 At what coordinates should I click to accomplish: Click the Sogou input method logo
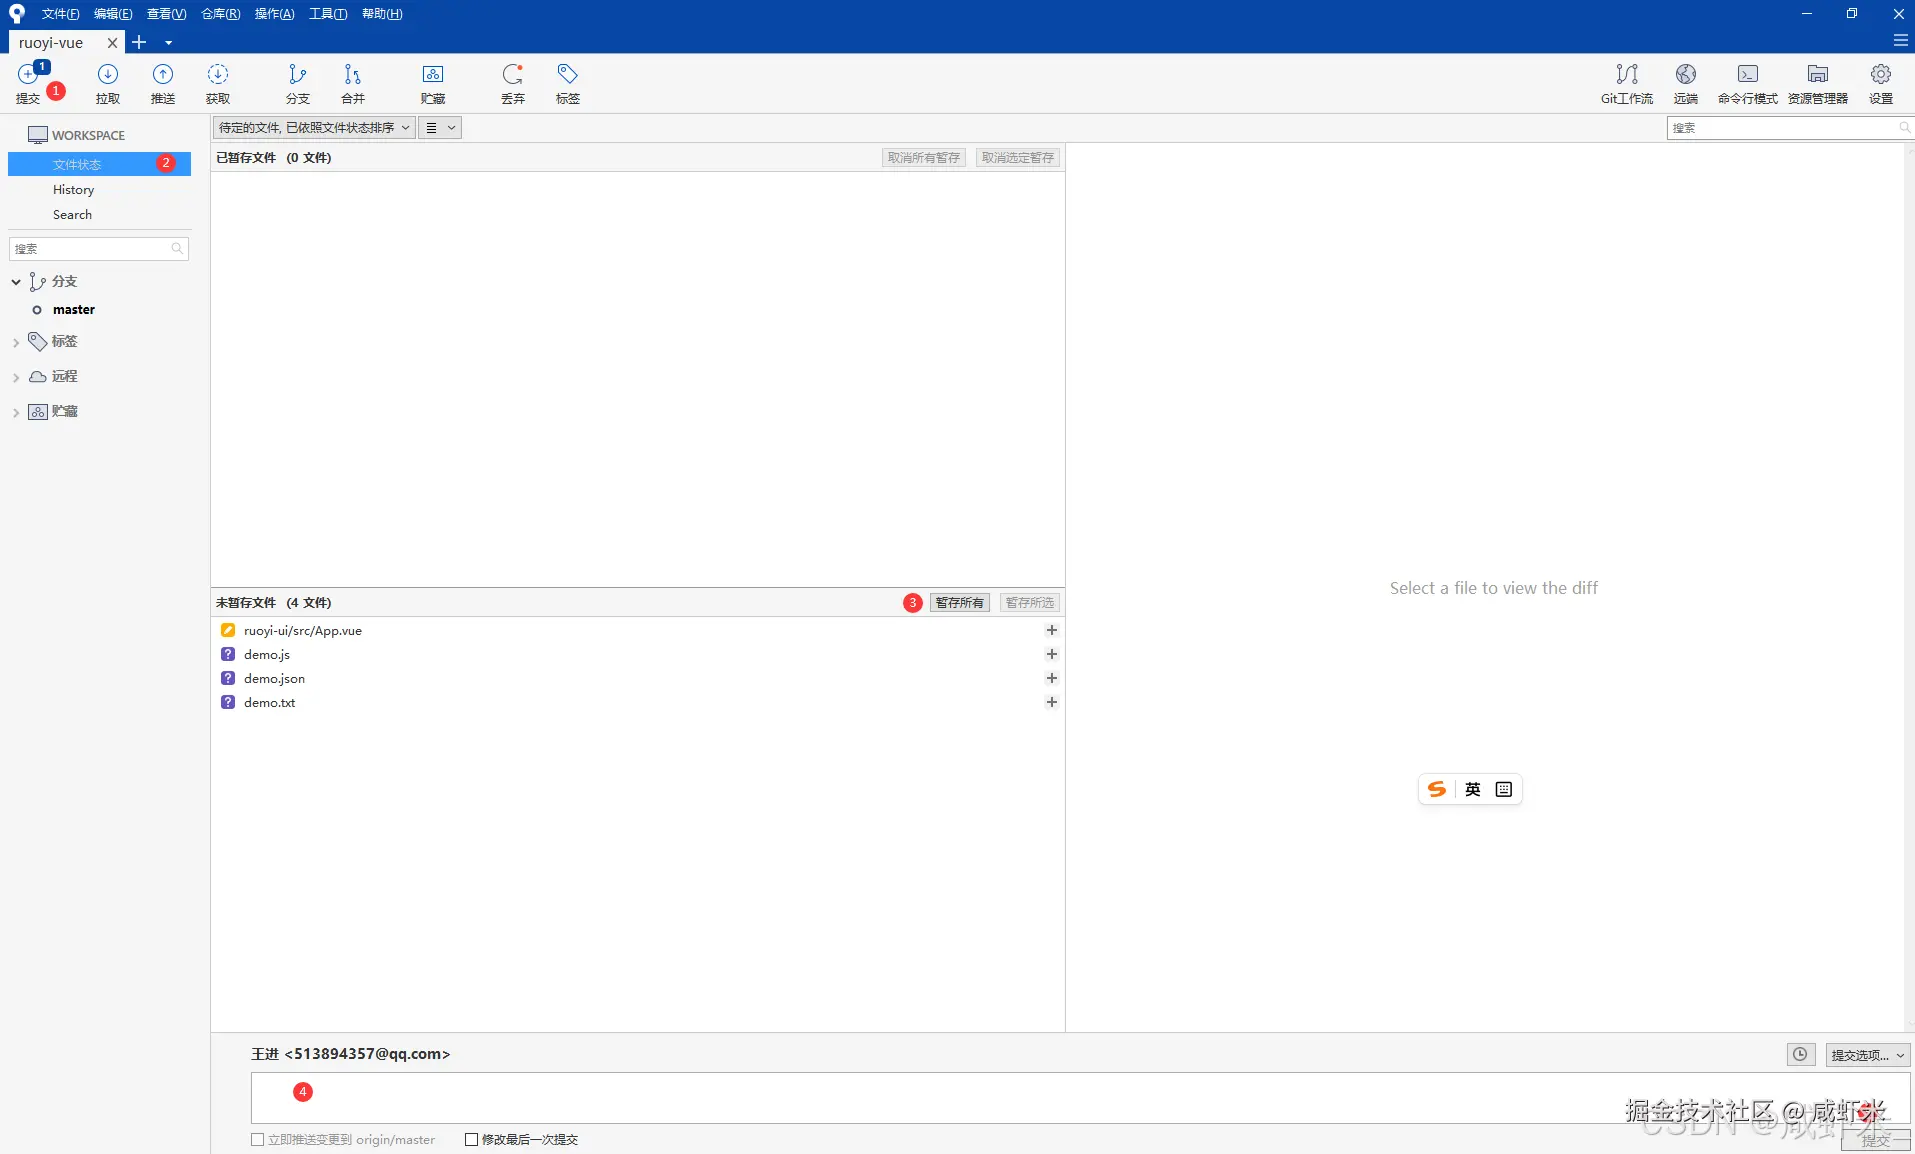coord(1437,789)
